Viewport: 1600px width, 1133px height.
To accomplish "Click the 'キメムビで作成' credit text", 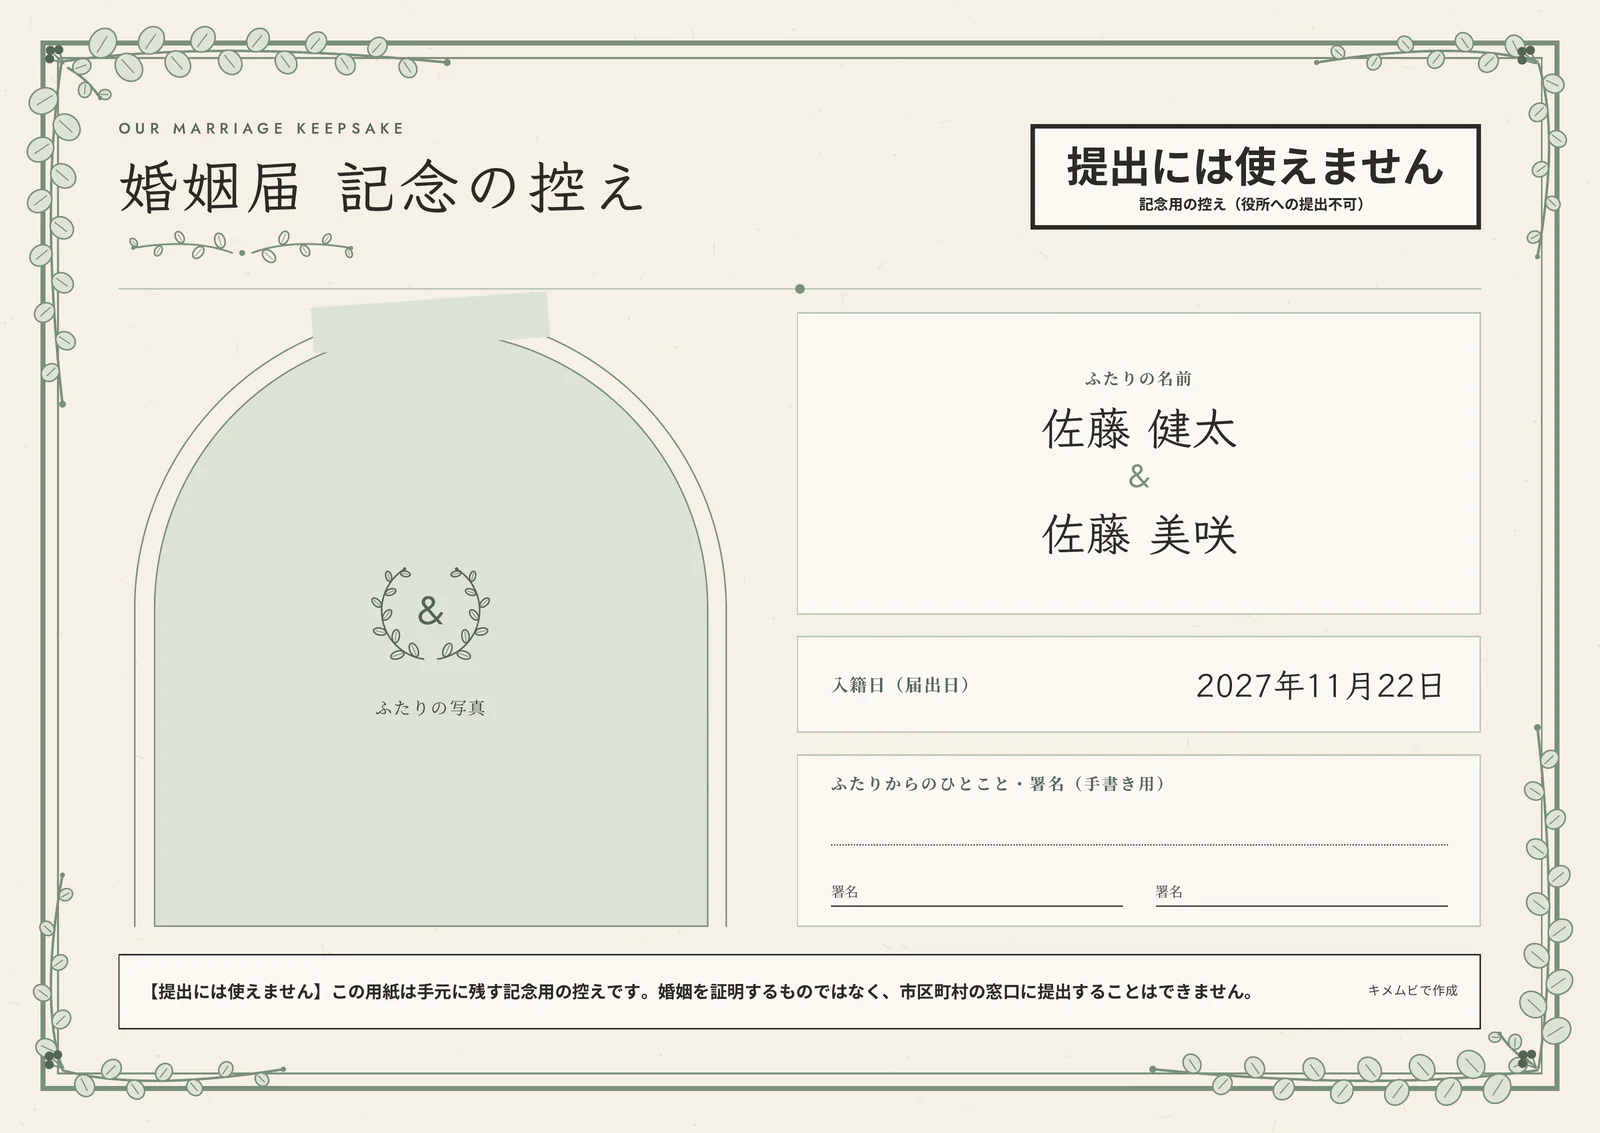I will tap(1412, 990).
